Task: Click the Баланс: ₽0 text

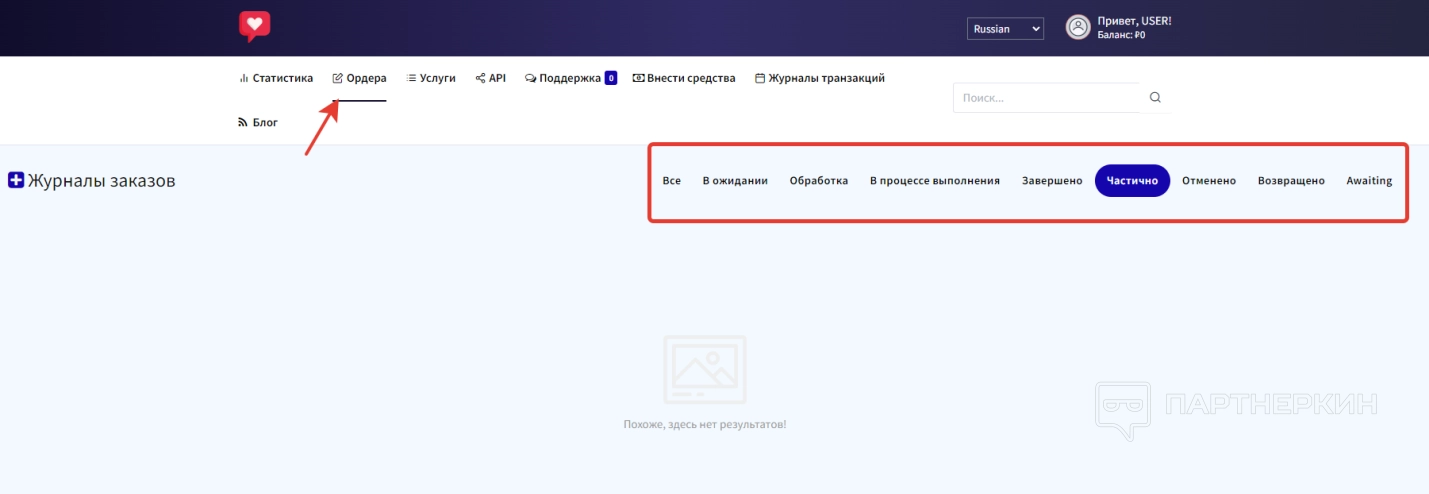Action: pos(1121,35)
